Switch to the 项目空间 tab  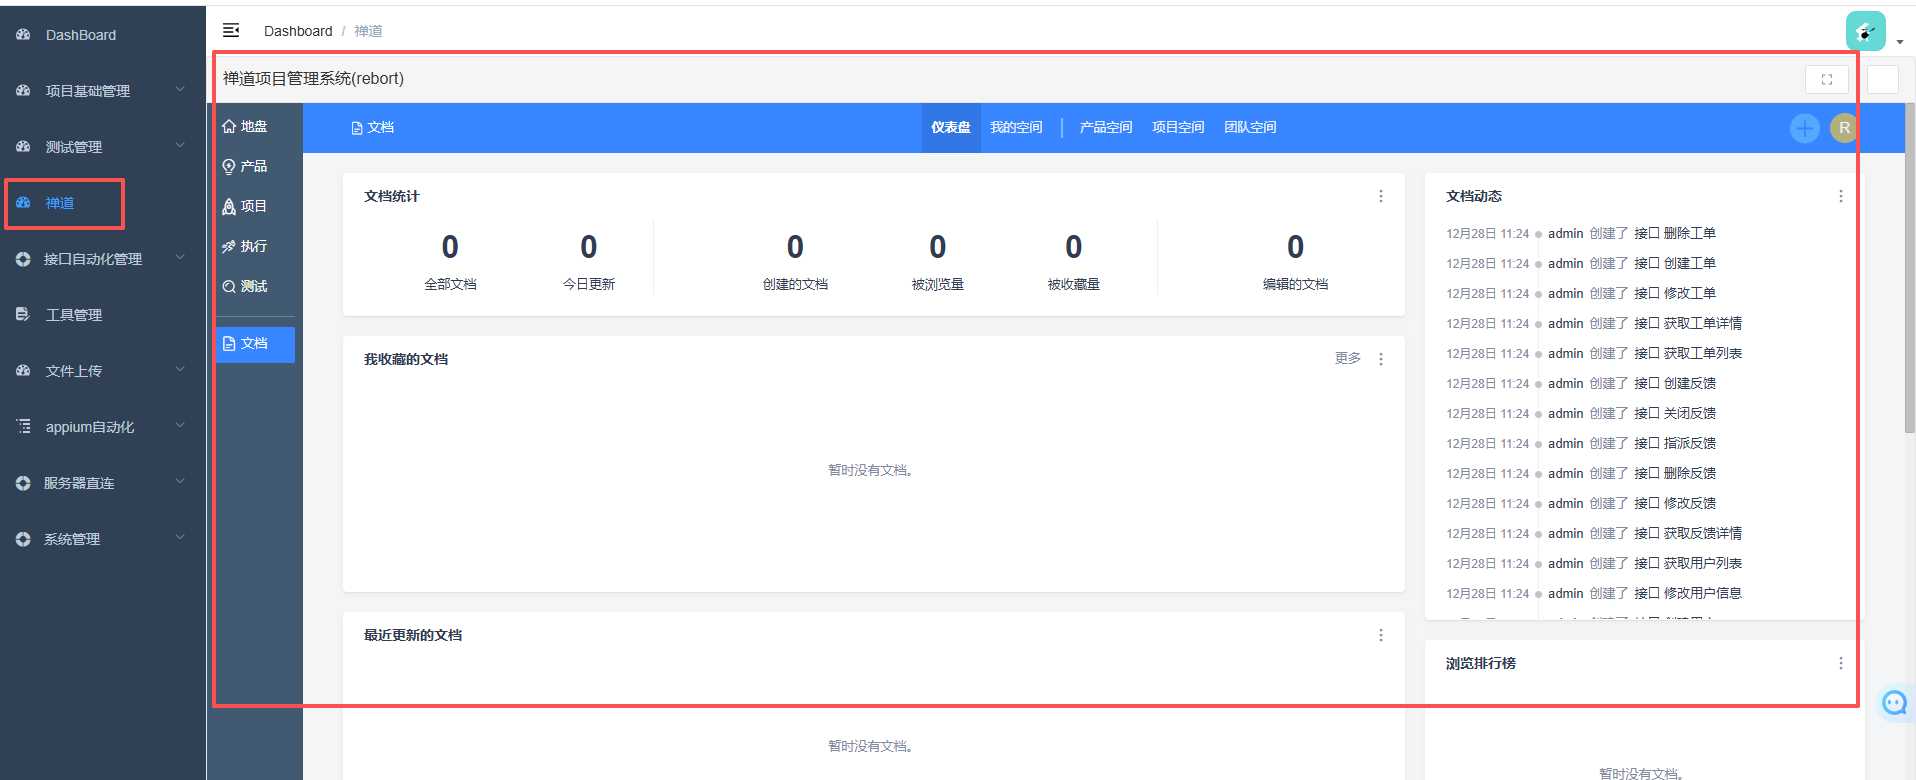[x=1178, y=128]
